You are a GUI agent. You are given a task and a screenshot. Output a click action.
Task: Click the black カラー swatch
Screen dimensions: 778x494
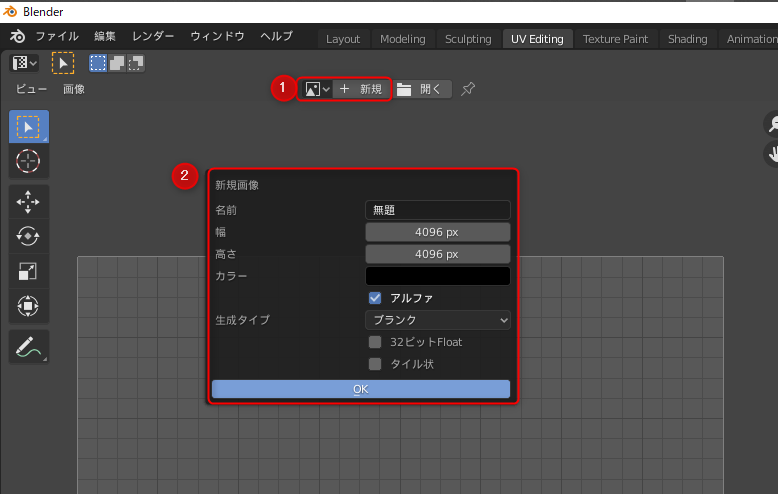coord(437,276)
